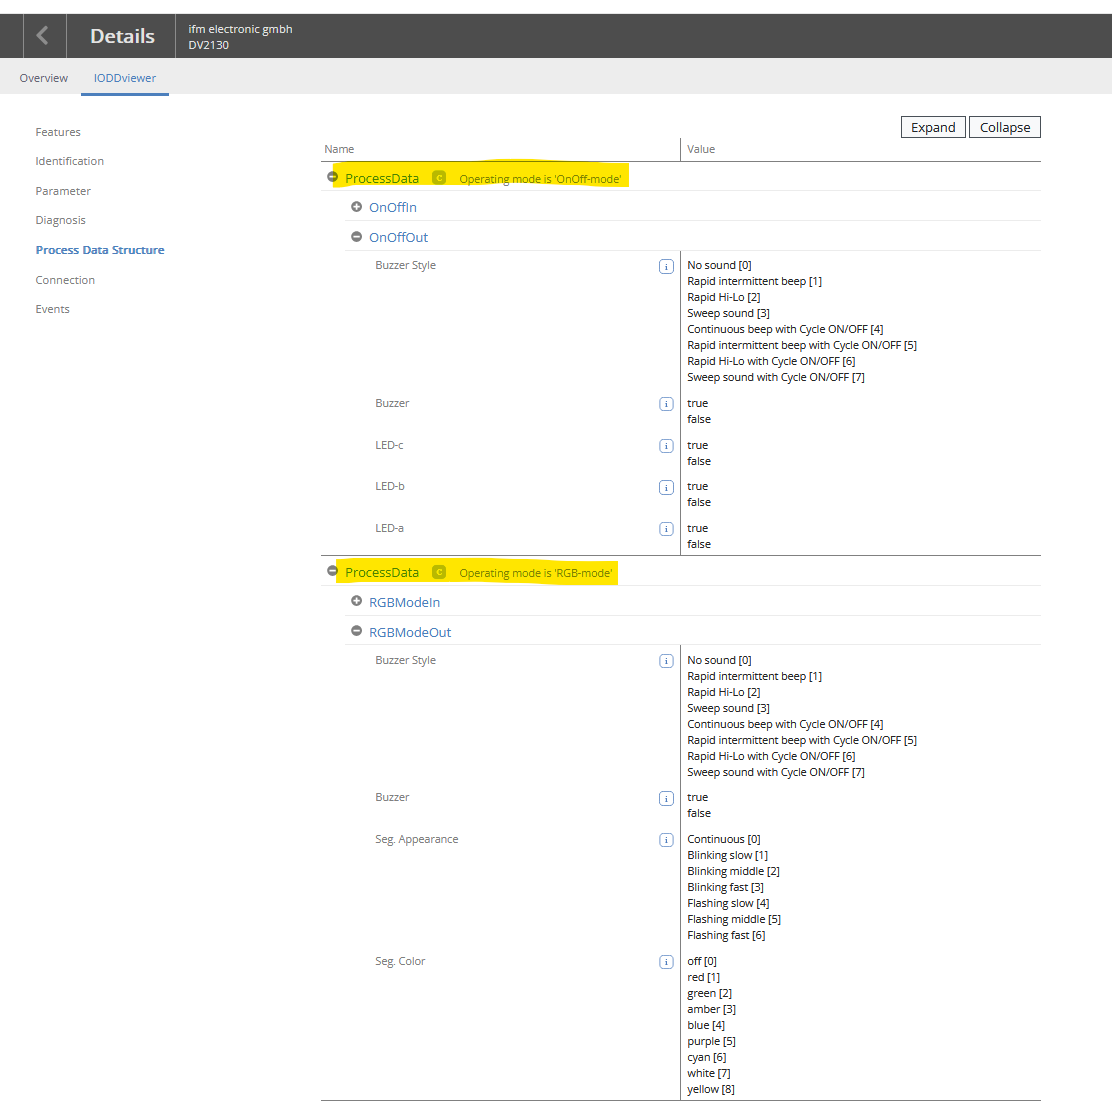Expand the RGBModeIn node
The width and height of the screenshot is (1112, 1120).
tap(356, 601)
